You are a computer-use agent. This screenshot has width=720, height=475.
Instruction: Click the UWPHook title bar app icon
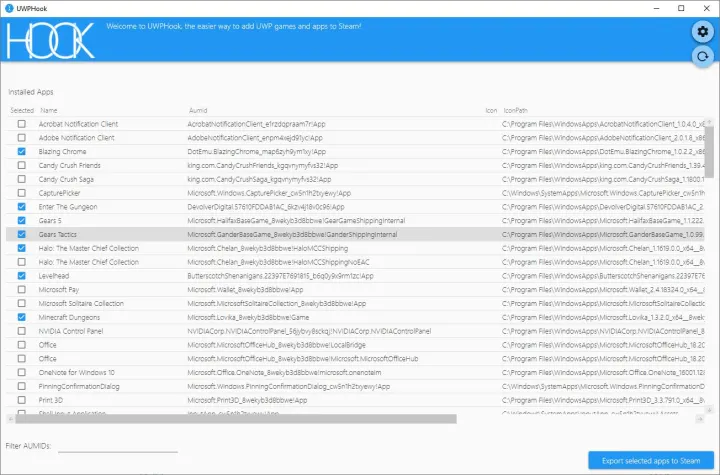pos(9,8)
